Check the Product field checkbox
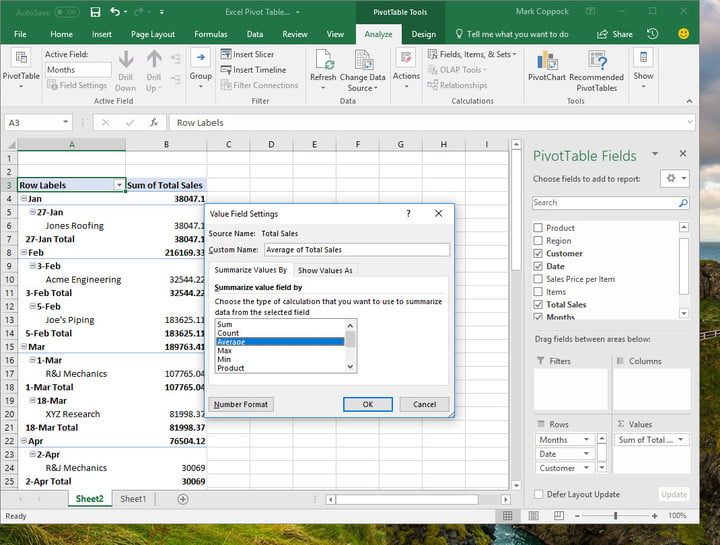Screen dimensions: 720x545 coord(538,228)
